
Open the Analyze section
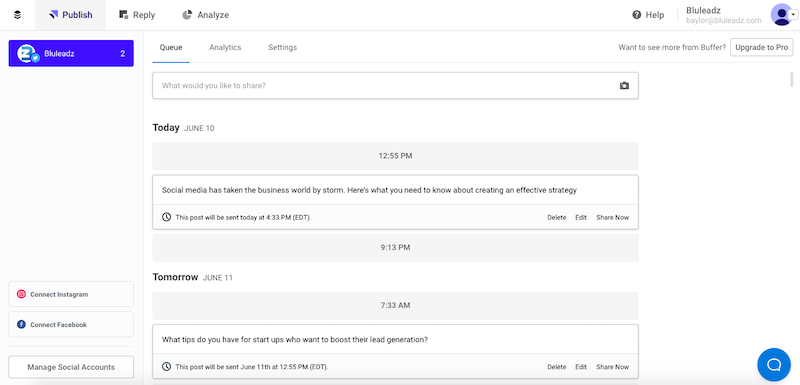[x=206, y=15]
